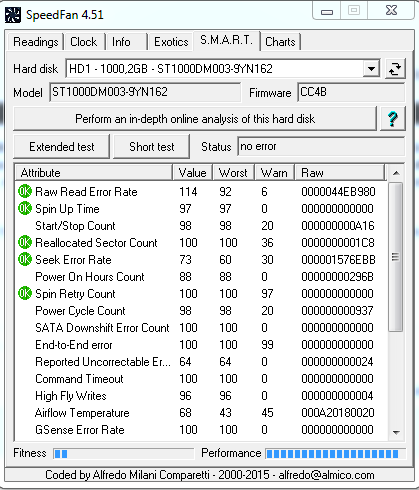Click OK icon next to Spin Up Time

tap(25, 208)
